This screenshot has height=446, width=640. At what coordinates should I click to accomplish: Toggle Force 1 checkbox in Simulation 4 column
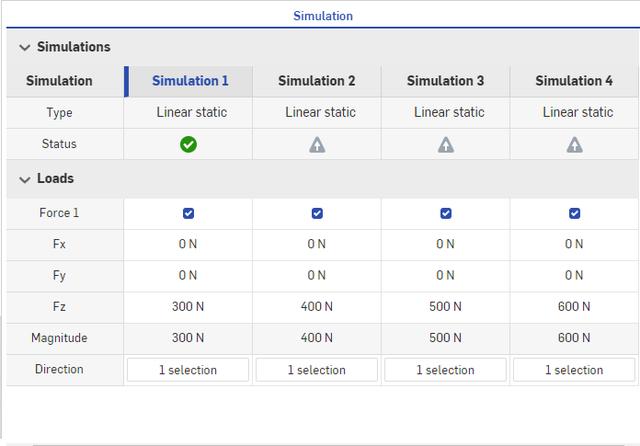[574, 213]
